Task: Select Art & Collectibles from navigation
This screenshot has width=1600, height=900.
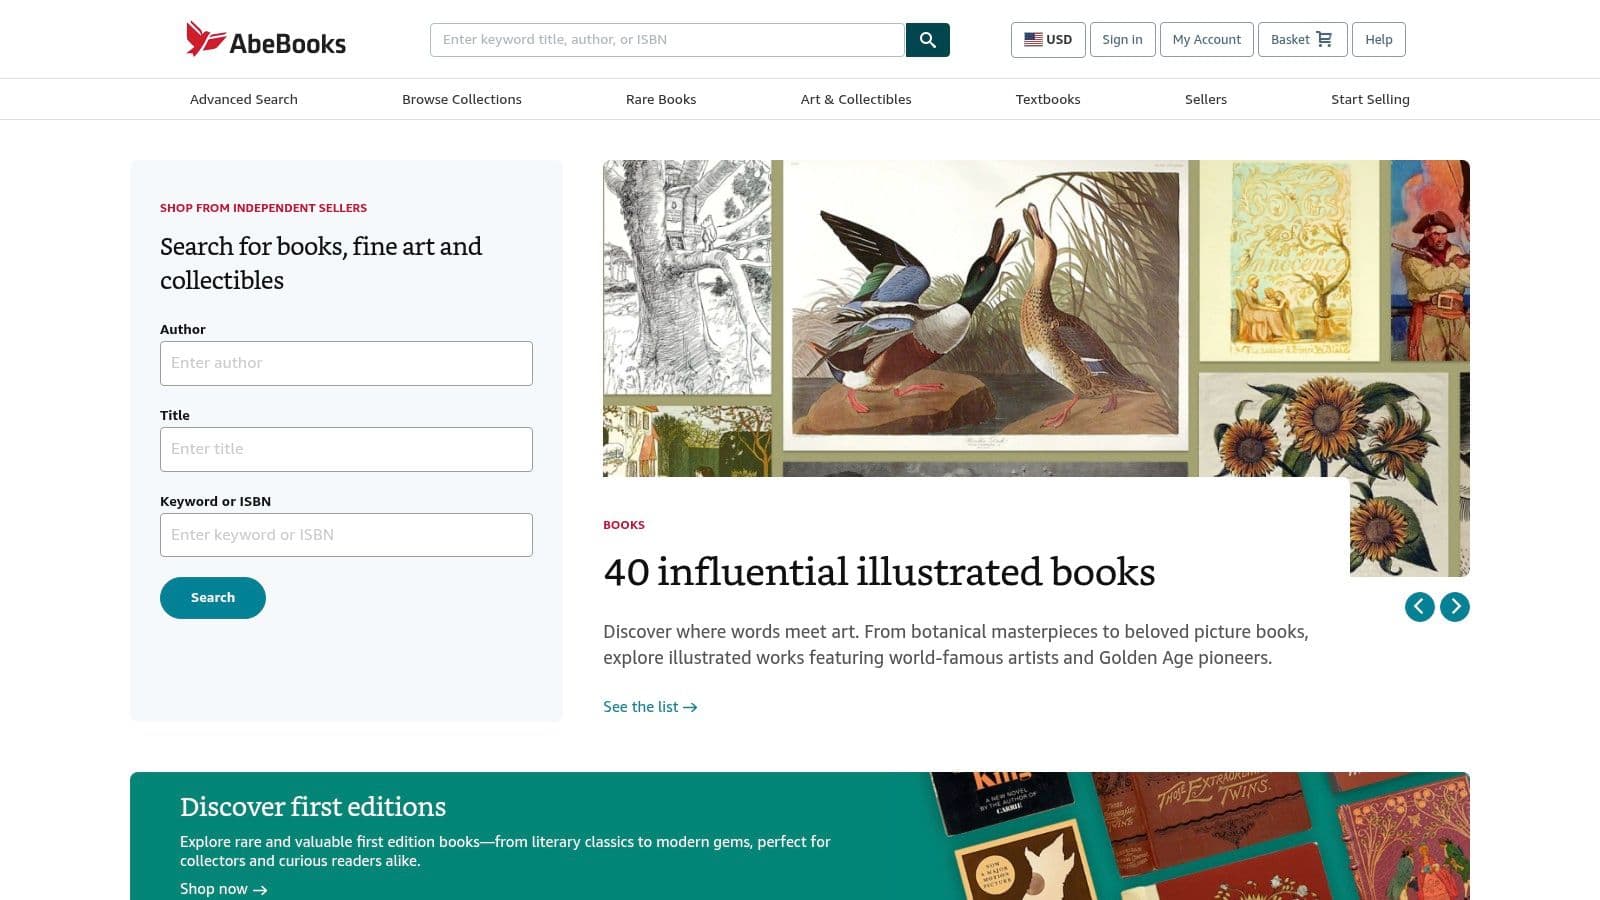Action: click(855, 99)
